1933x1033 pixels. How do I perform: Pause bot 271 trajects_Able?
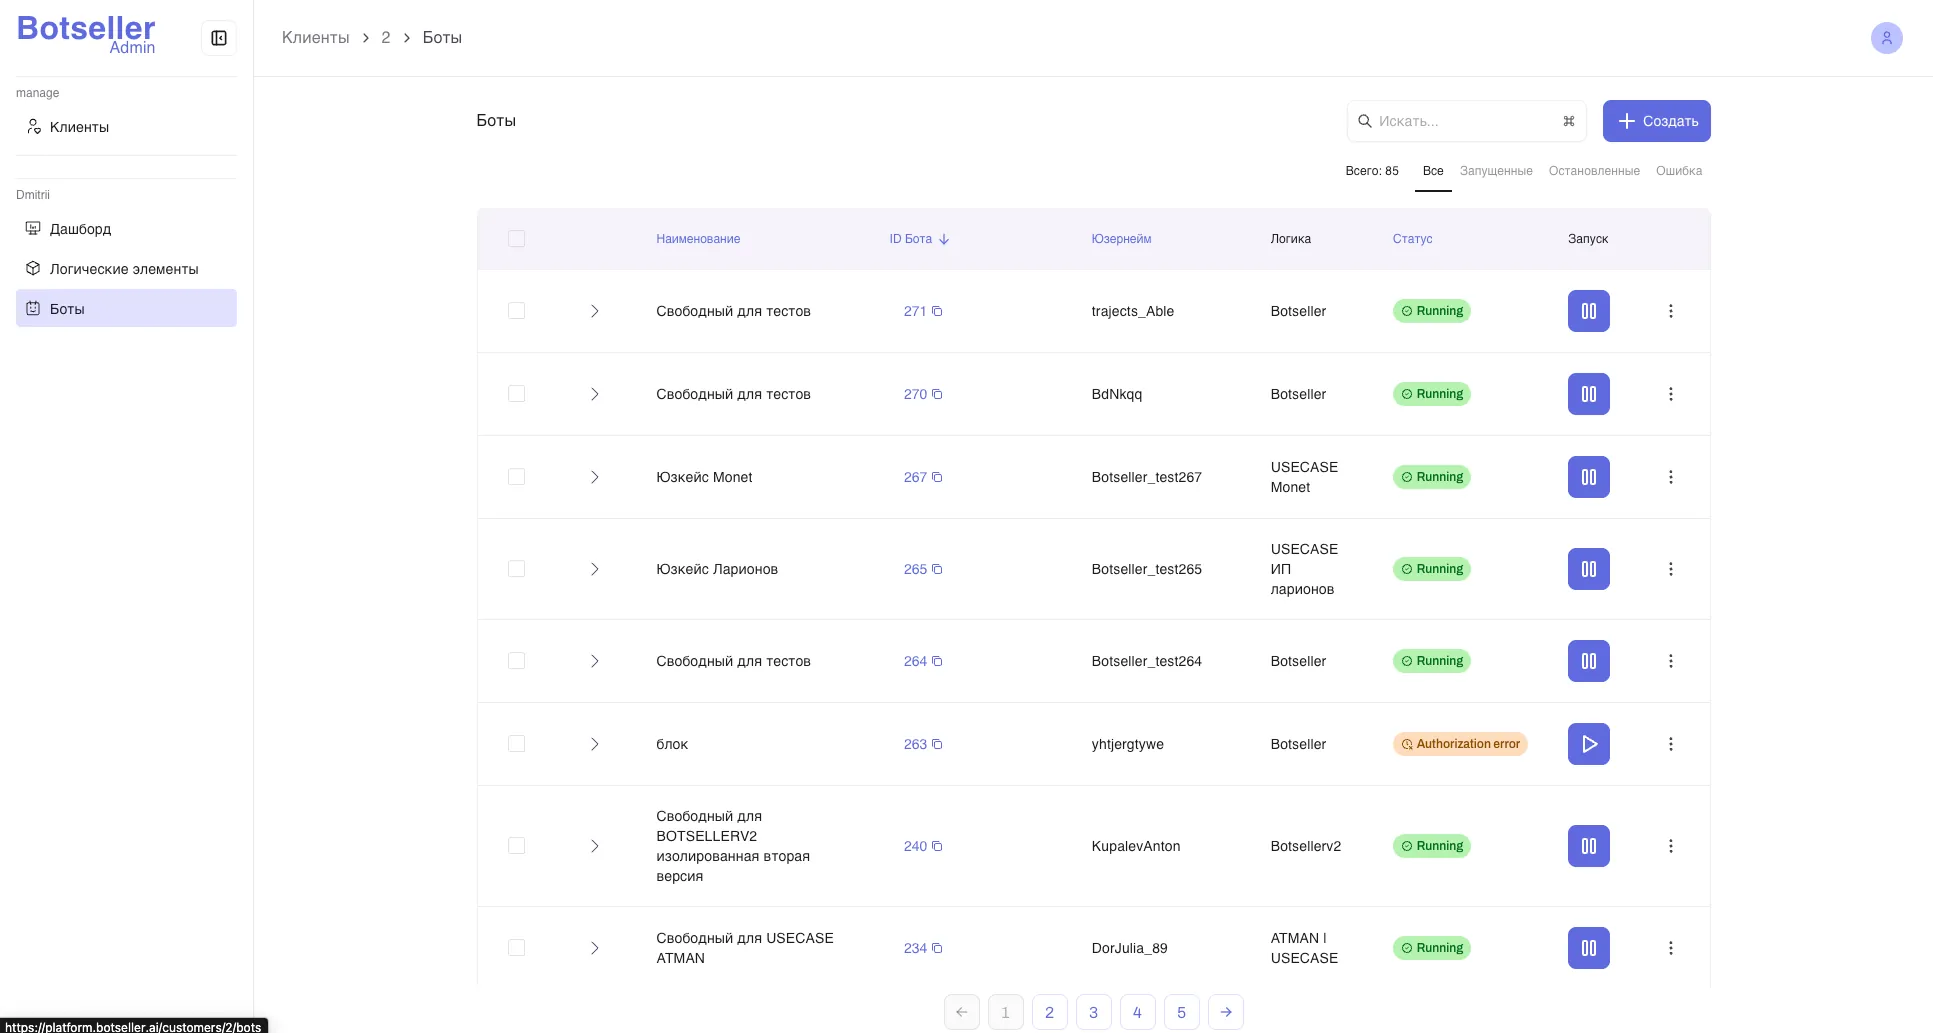click(1588, 311)
